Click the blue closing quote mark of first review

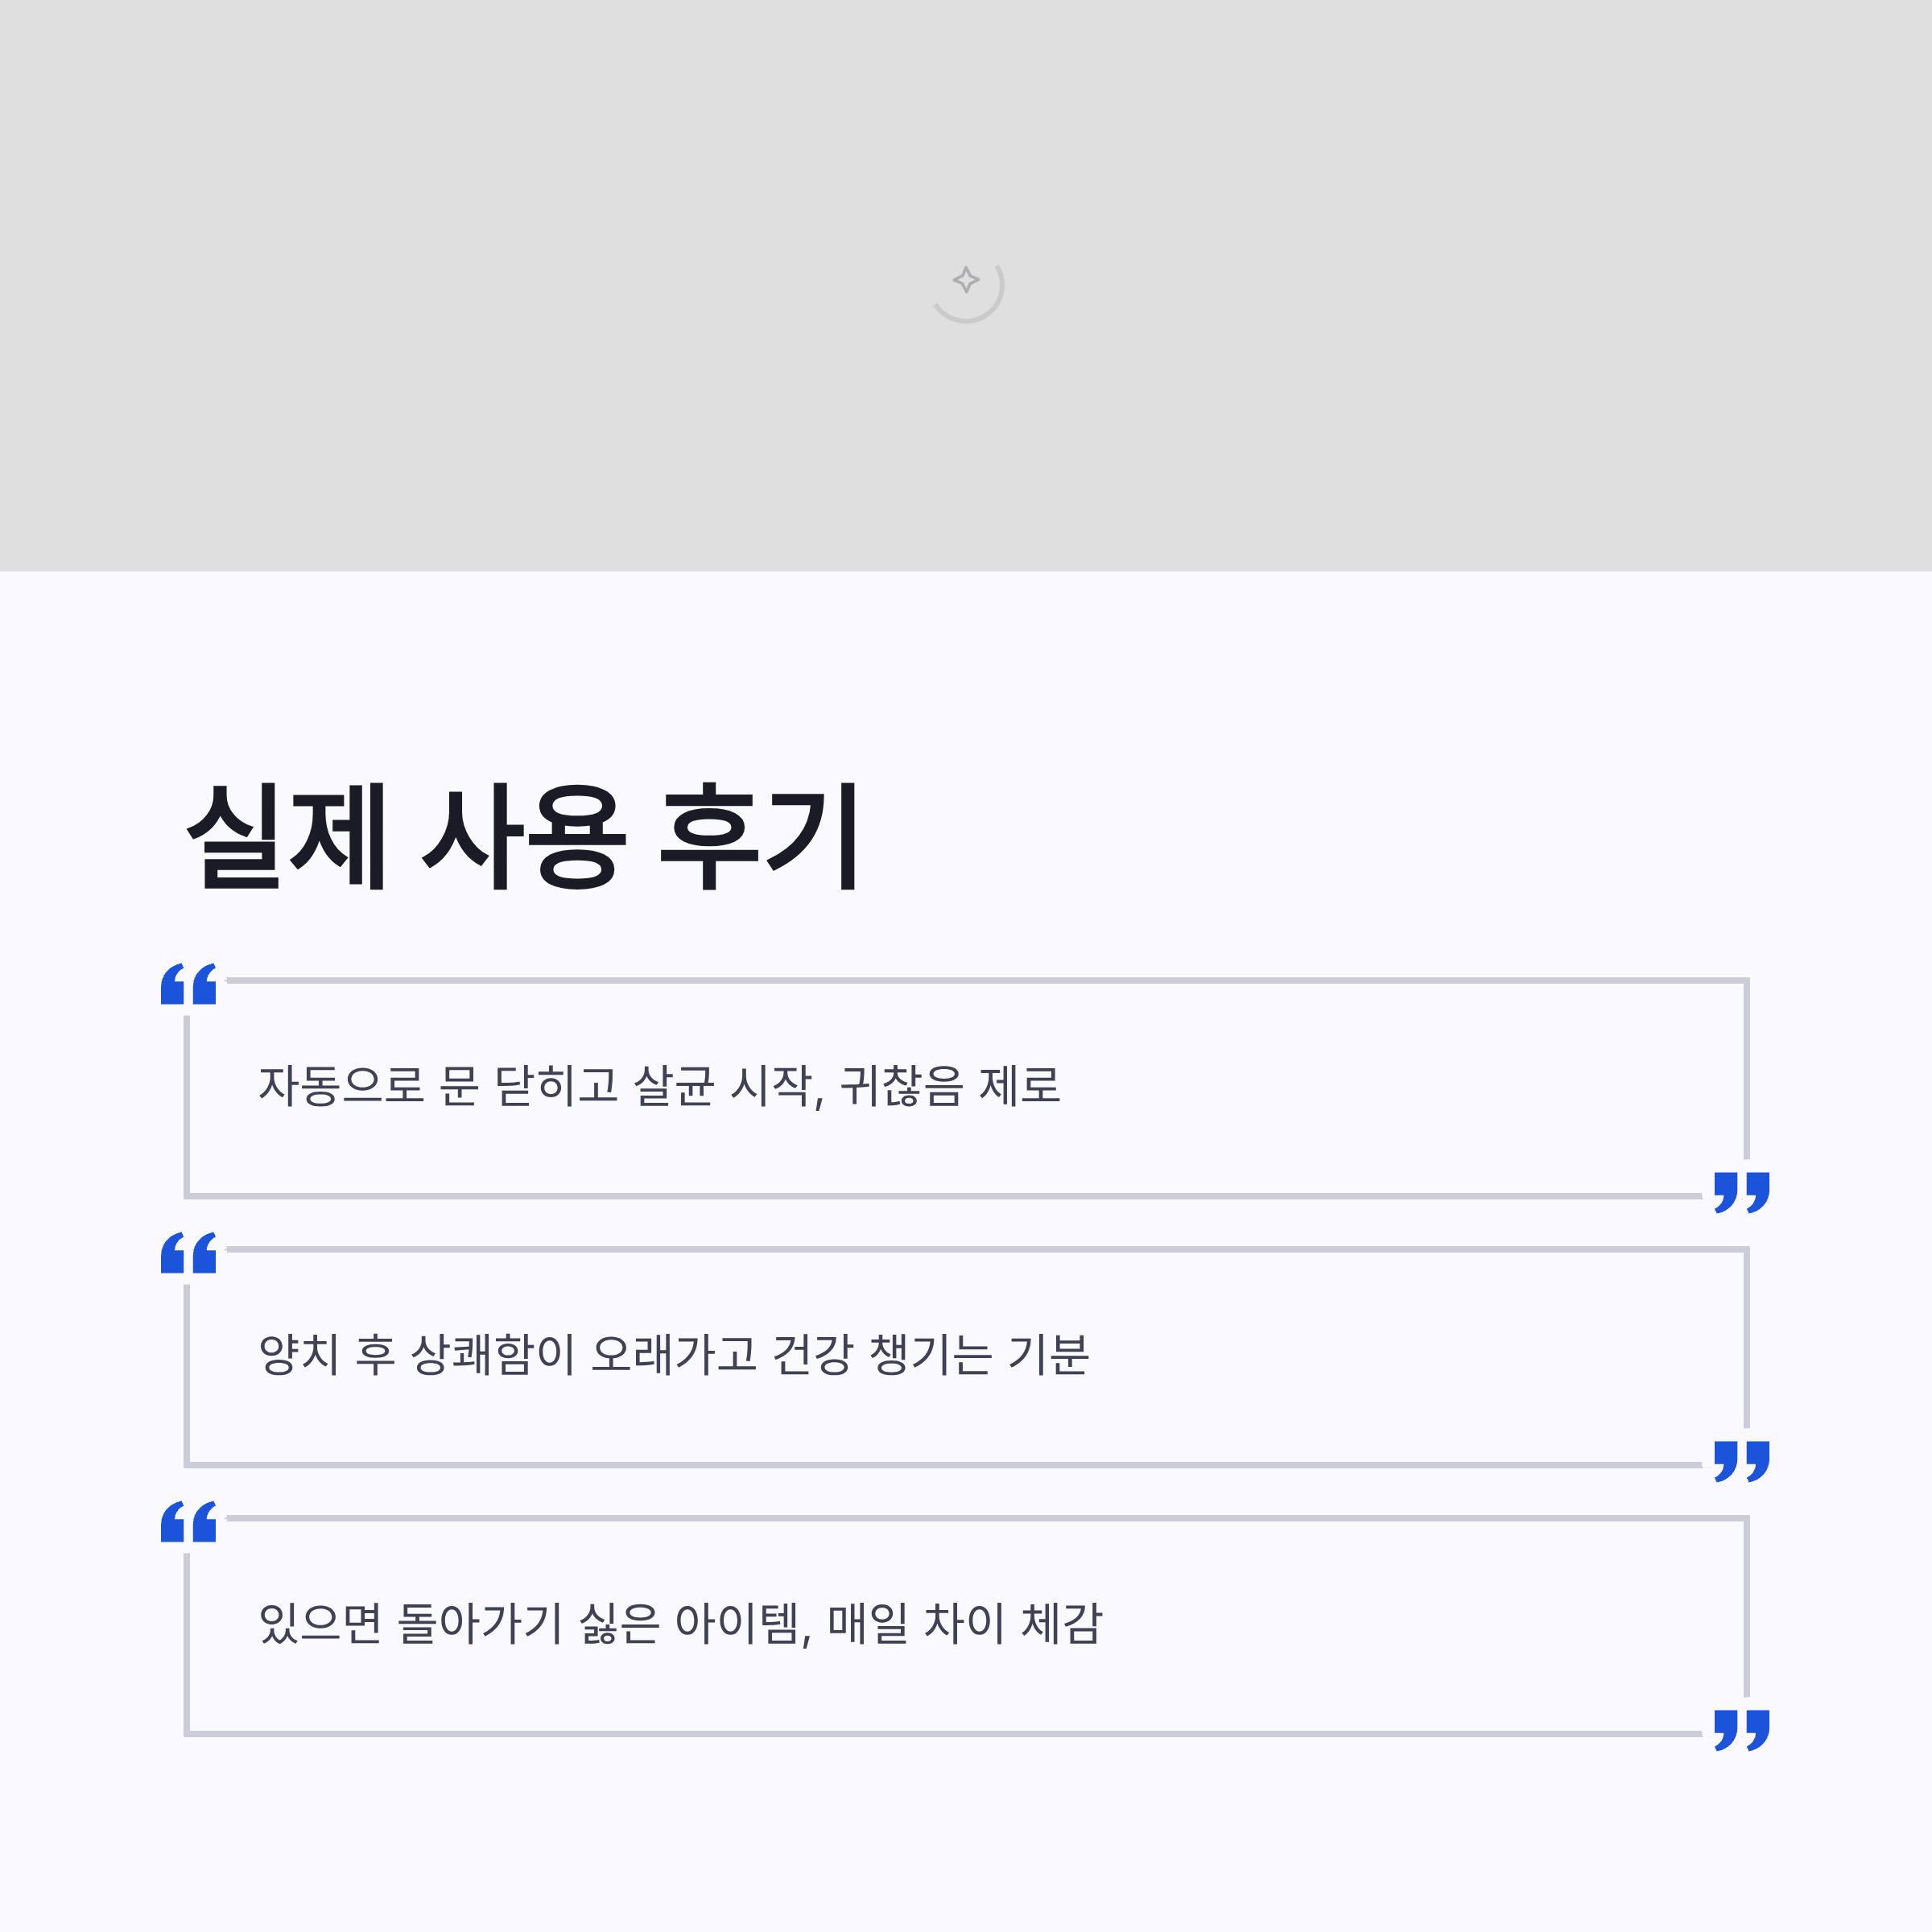(x=1741, y=1192)
